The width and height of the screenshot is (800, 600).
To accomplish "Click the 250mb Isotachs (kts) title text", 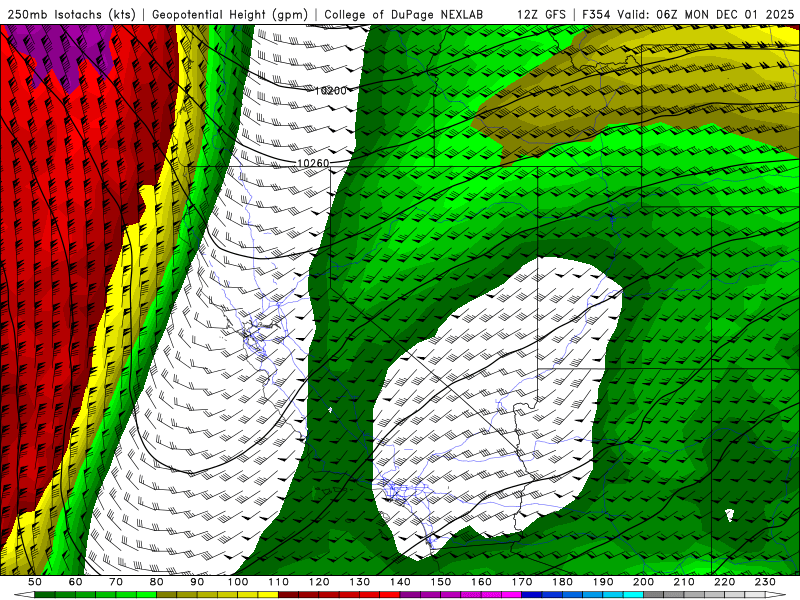I will [71, 14].
